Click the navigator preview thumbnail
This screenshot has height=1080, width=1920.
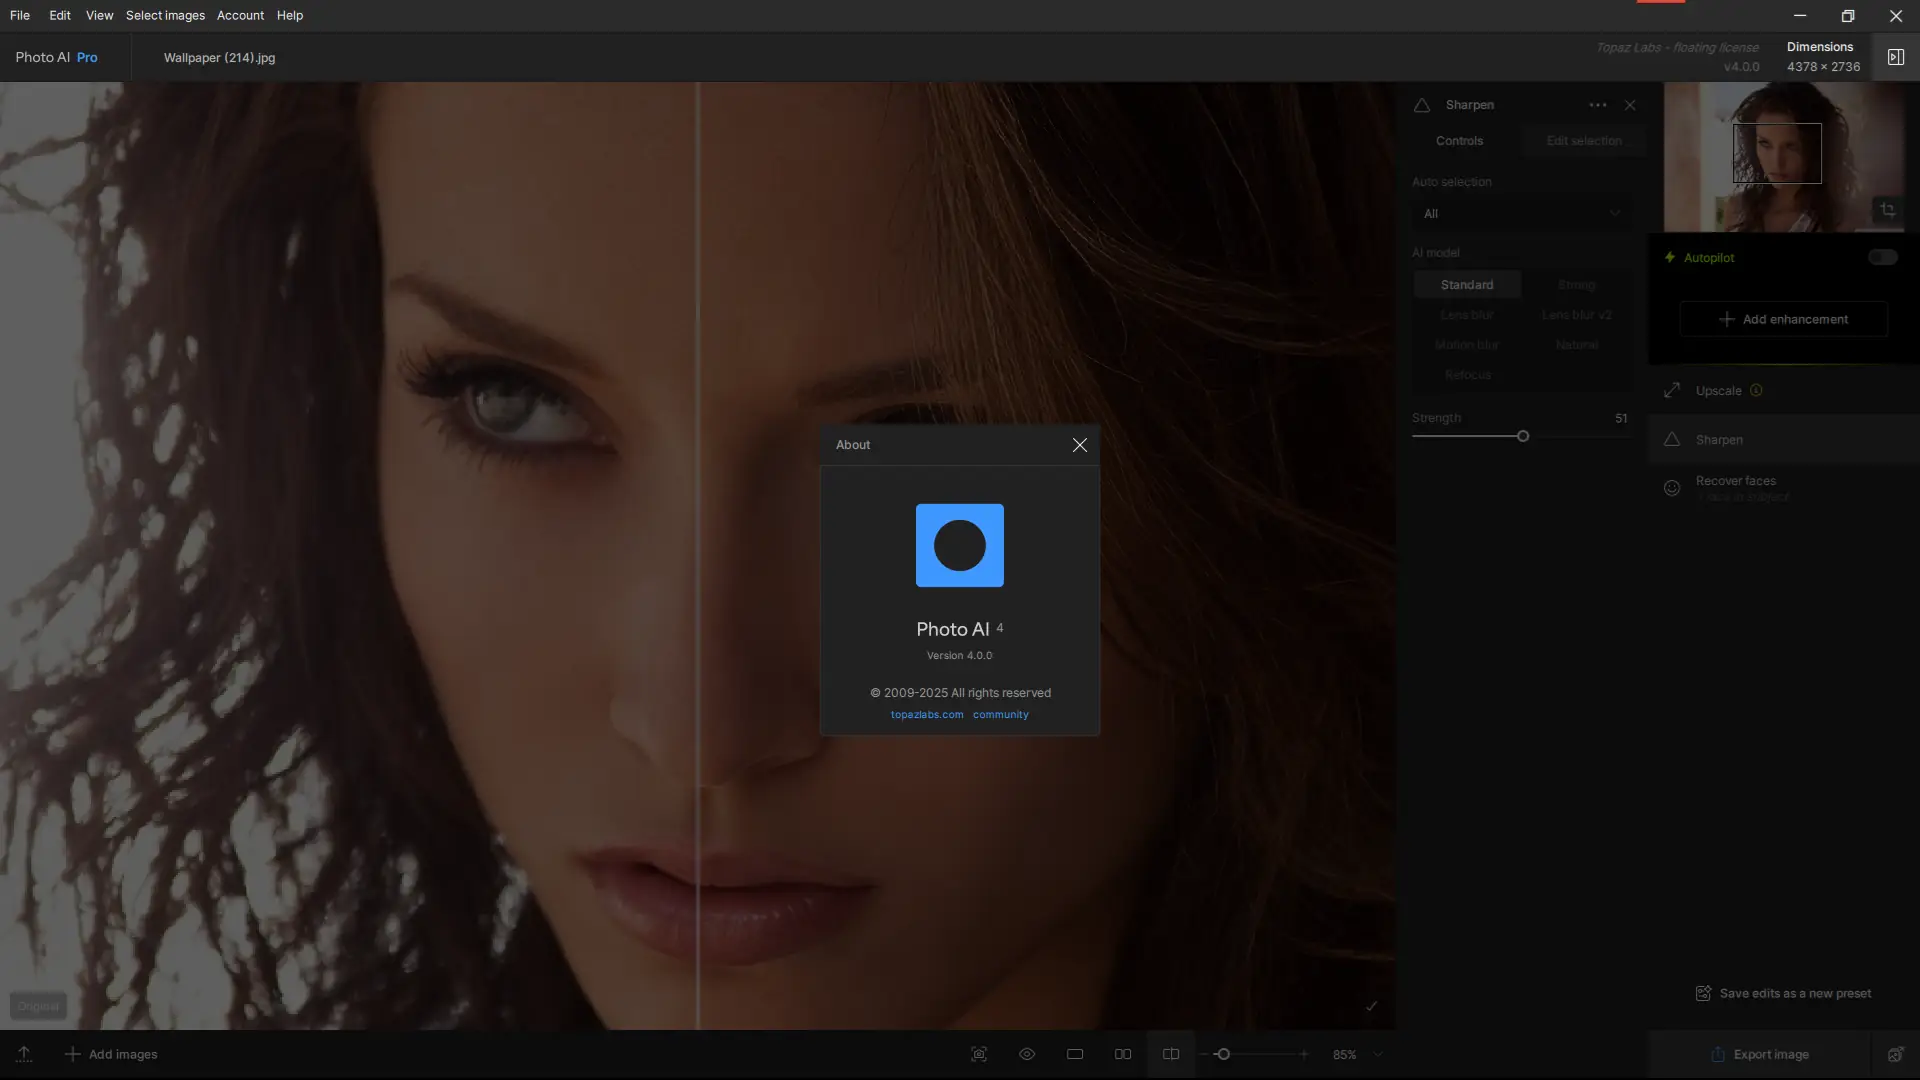tap(1776, 152)
